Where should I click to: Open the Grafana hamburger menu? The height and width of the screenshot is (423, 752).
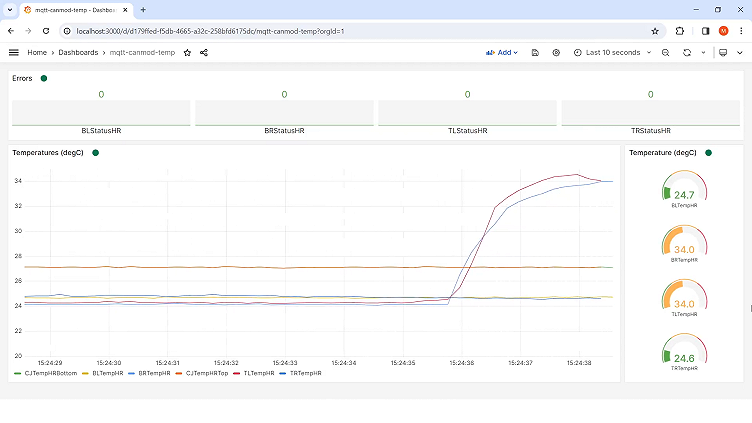(x=13, y=52)
